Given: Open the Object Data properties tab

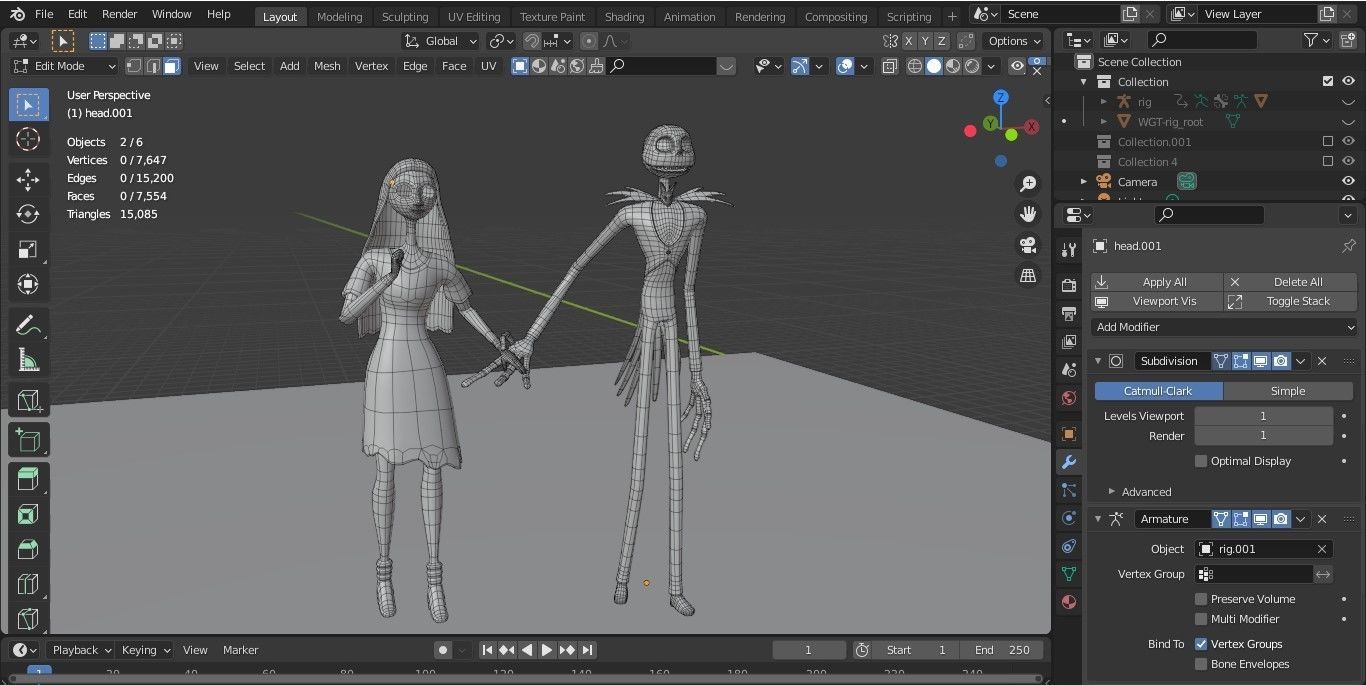Looking at the screenshot, I should 1069,574.
